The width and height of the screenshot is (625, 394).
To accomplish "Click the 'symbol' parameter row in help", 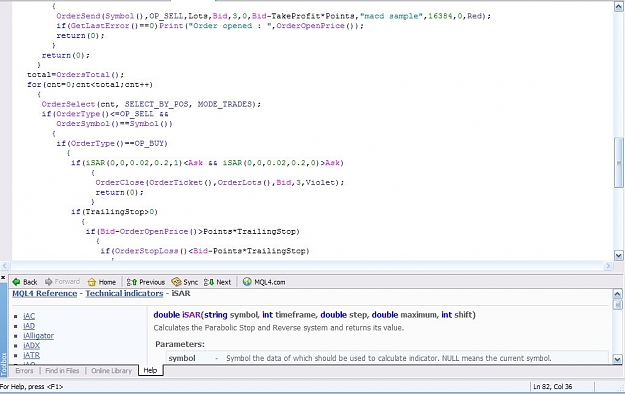I will click(387, 358).
